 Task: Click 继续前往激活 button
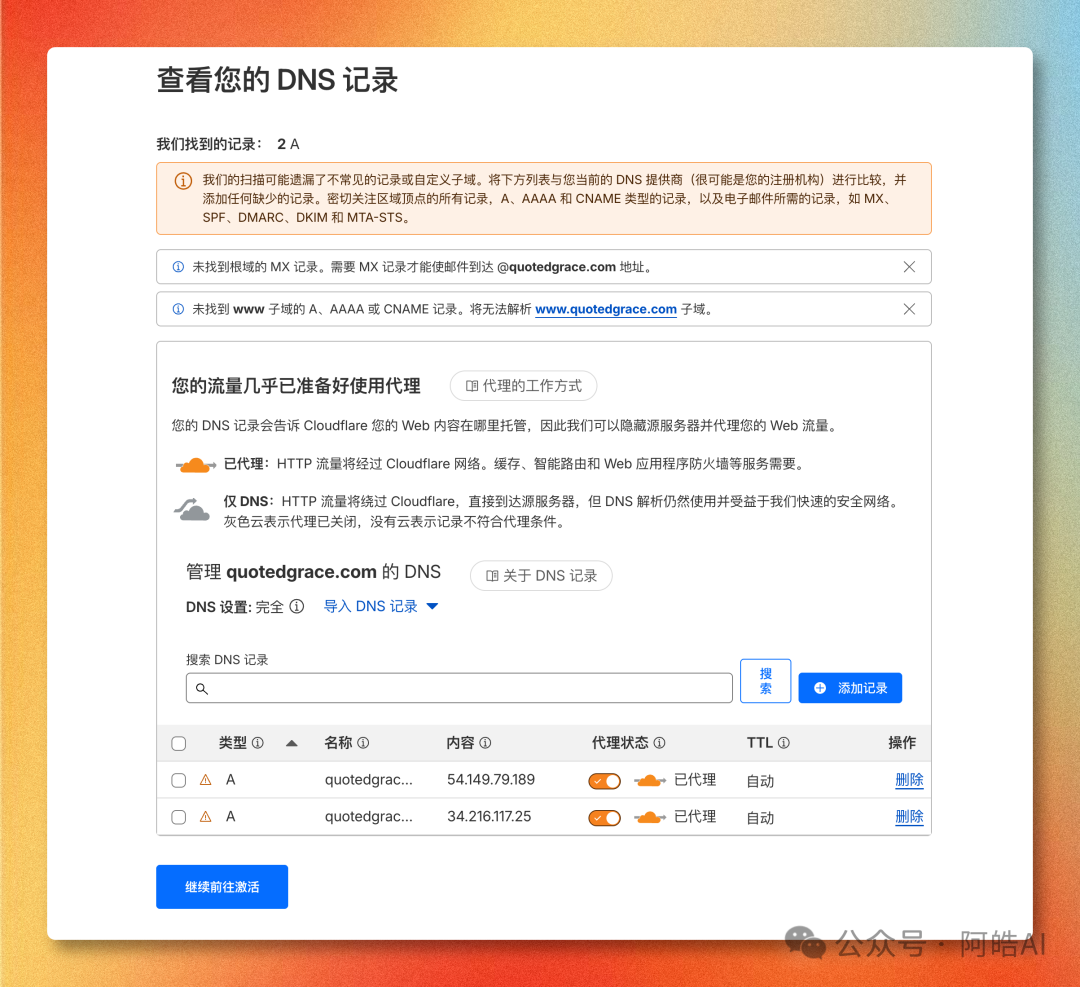pos(222,887)
